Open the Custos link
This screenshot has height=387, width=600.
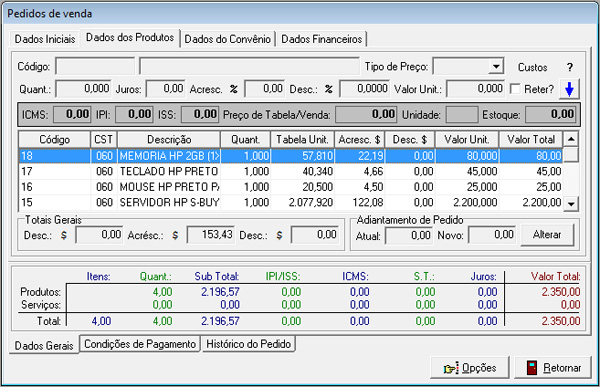pos(532,67)
